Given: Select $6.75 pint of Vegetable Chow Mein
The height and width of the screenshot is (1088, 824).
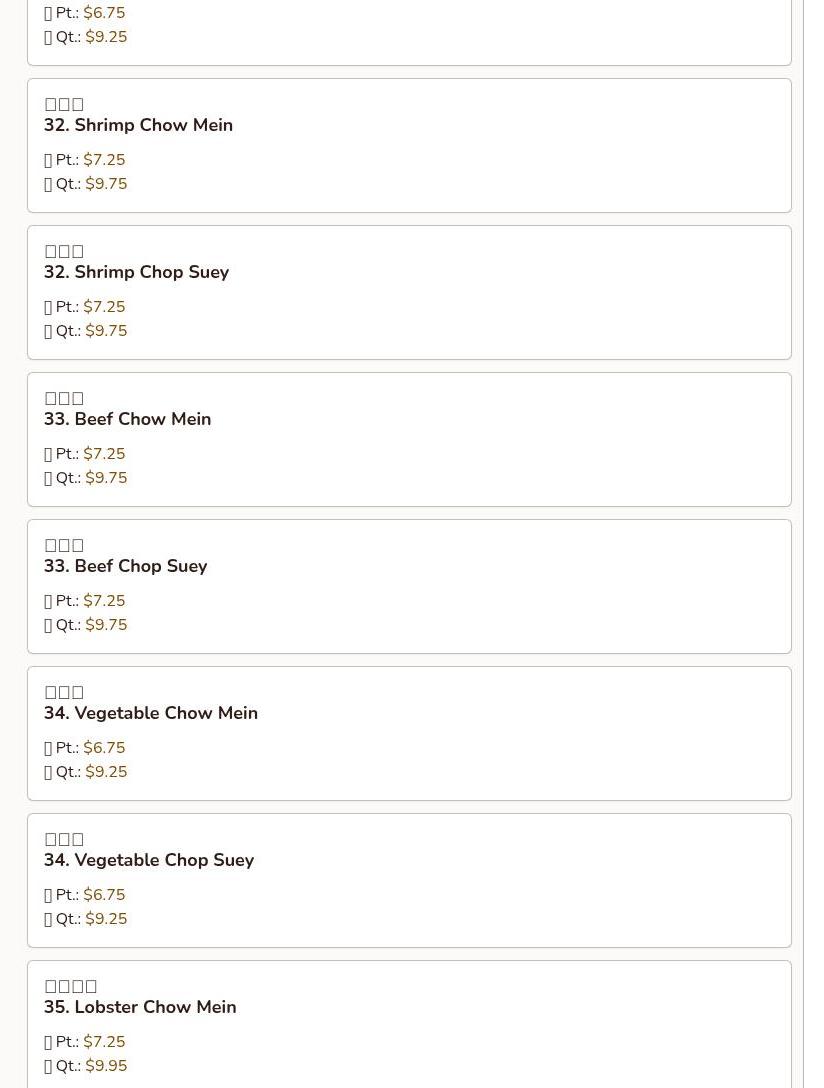Looking at the screenshot, I should coord(104,748).
